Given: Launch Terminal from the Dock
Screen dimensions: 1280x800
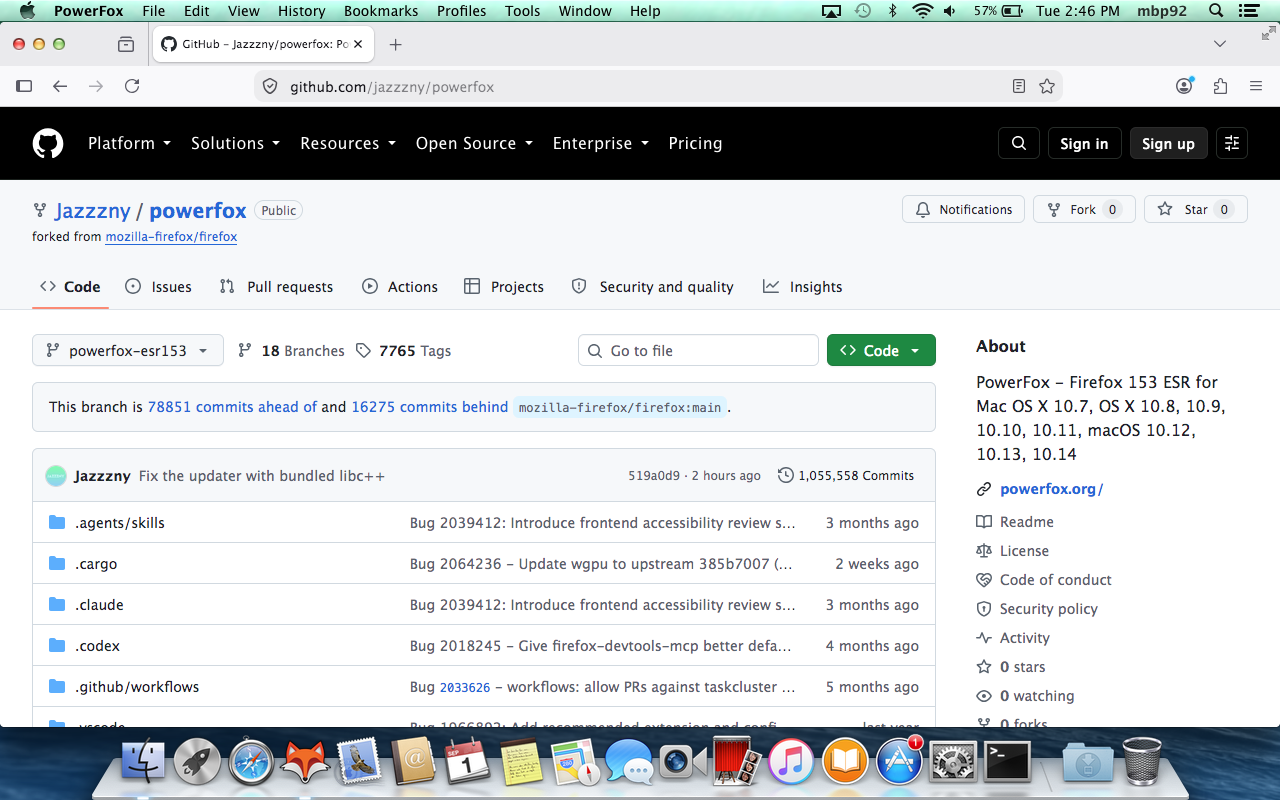Looking at the screenshot, I should click(1007, 763).
